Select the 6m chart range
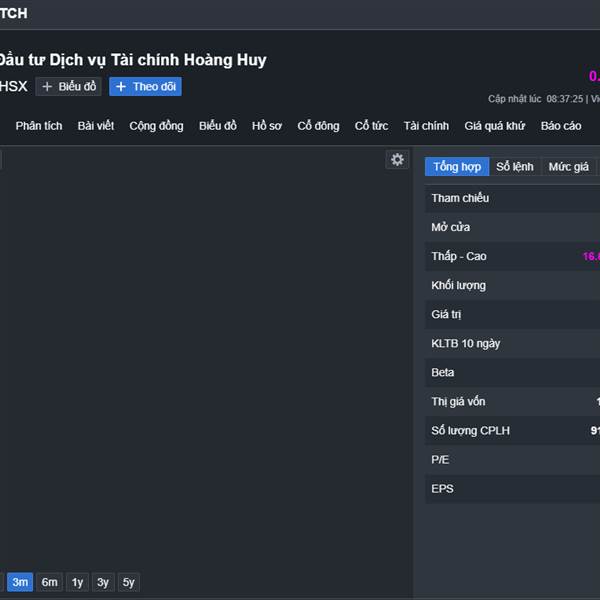 coord(49,582)
